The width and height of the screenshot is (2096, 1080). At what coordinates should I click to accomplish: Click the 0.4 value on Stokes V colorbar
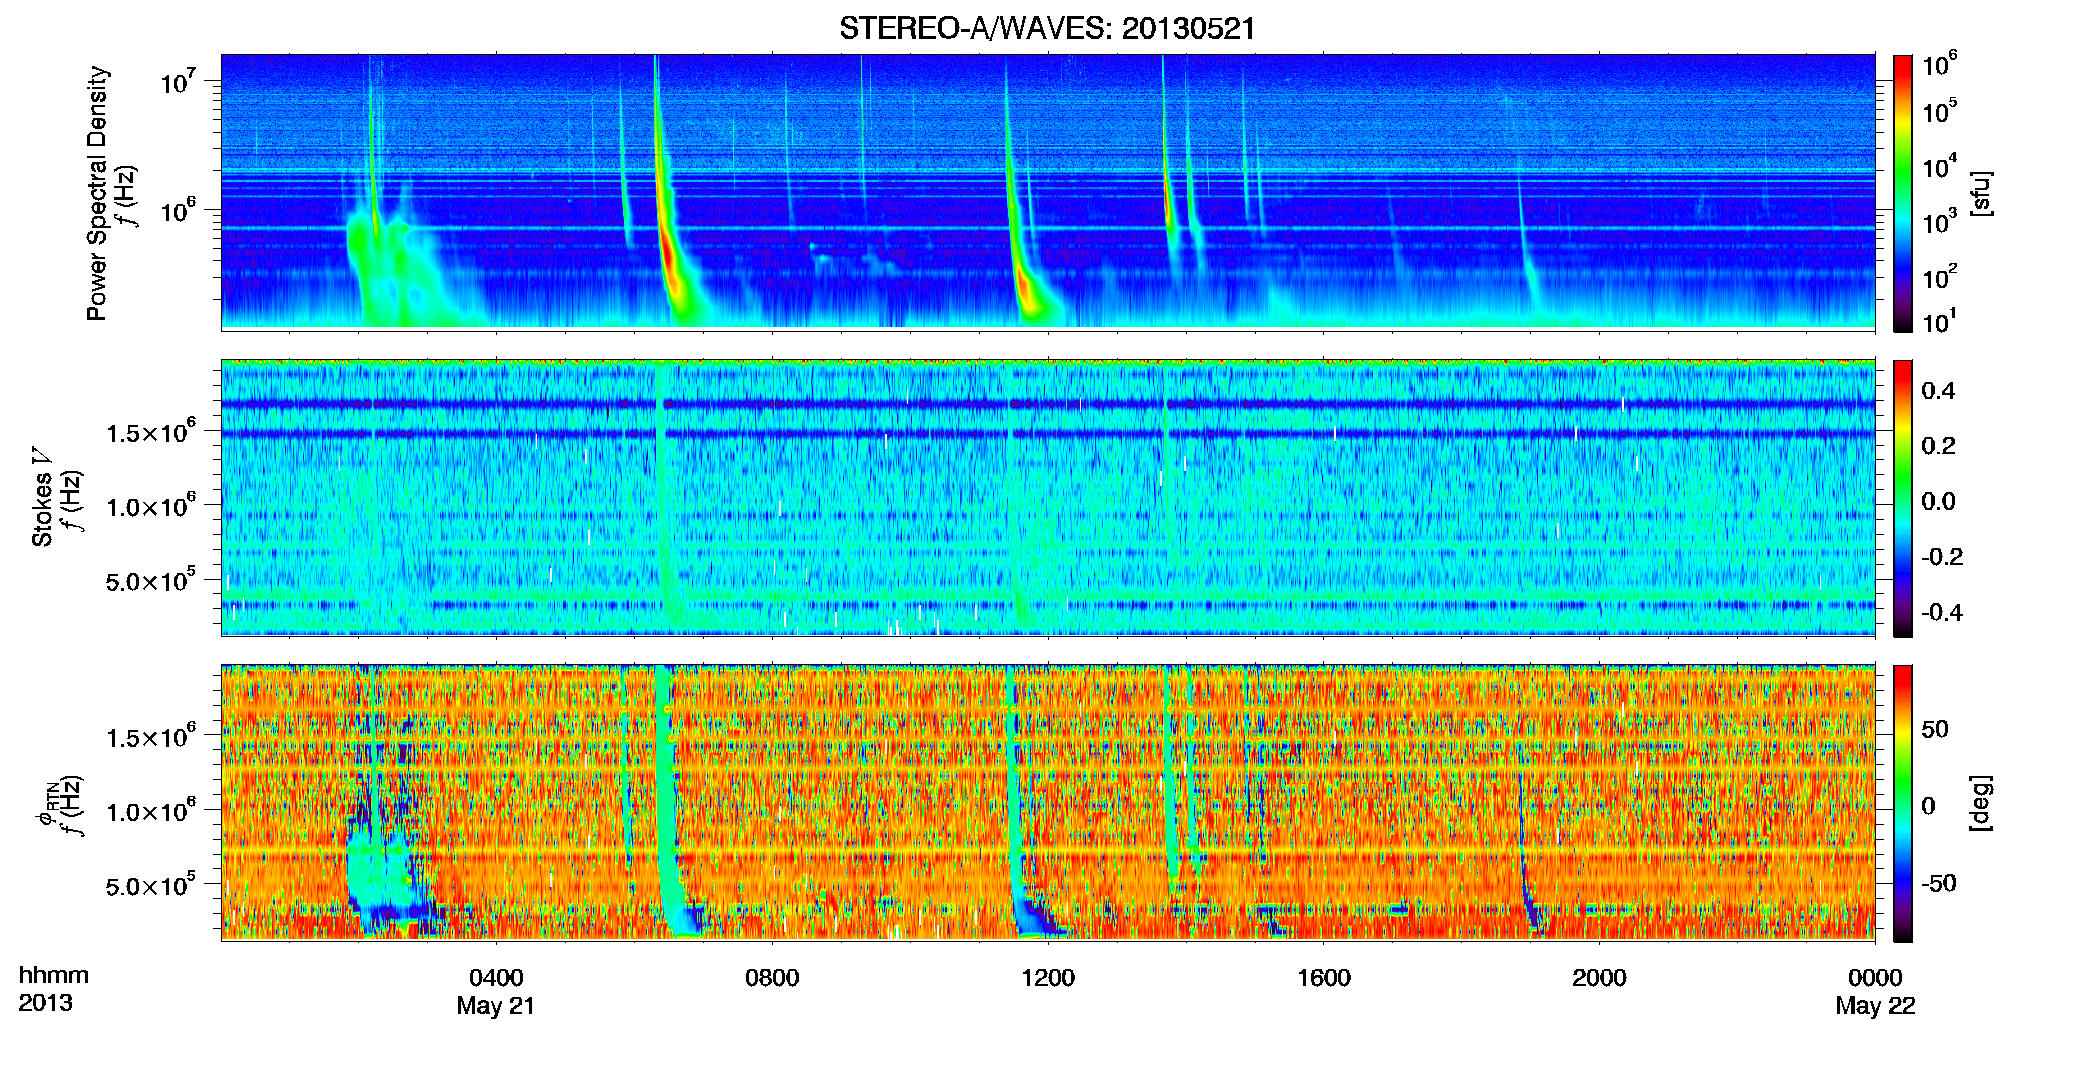click(1938, 391)
